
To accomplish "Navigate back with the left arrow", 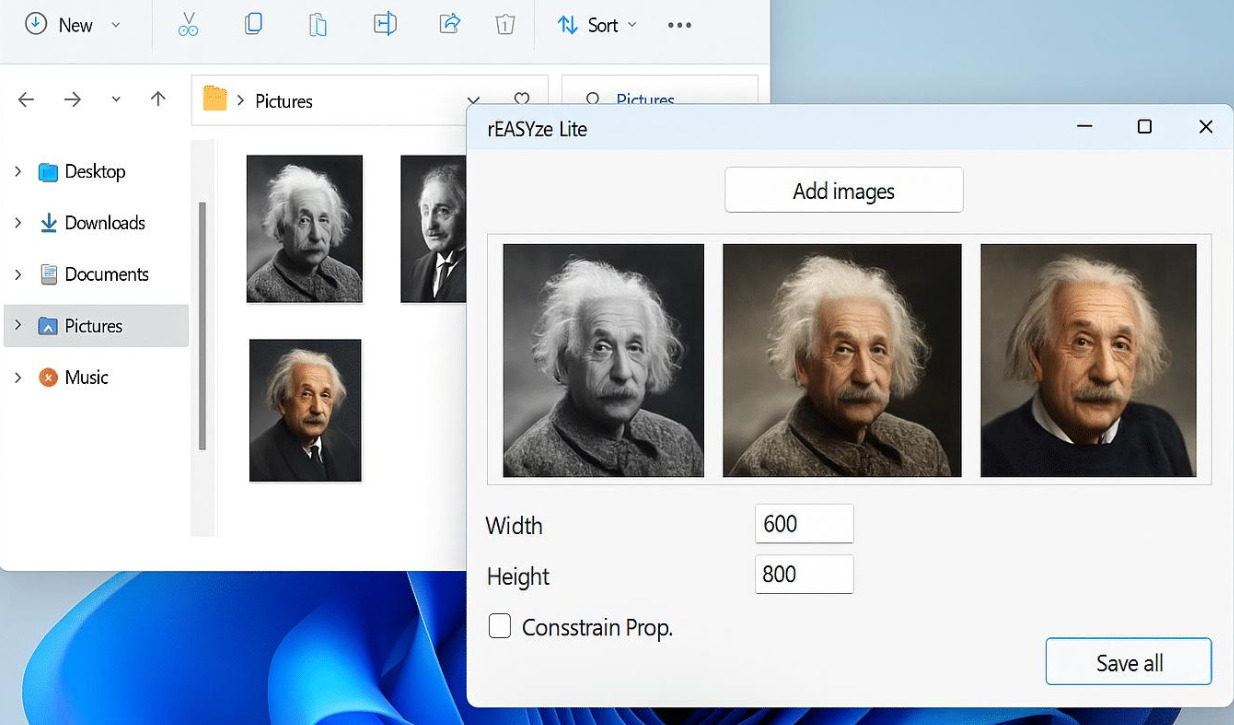I will (26, 99).
